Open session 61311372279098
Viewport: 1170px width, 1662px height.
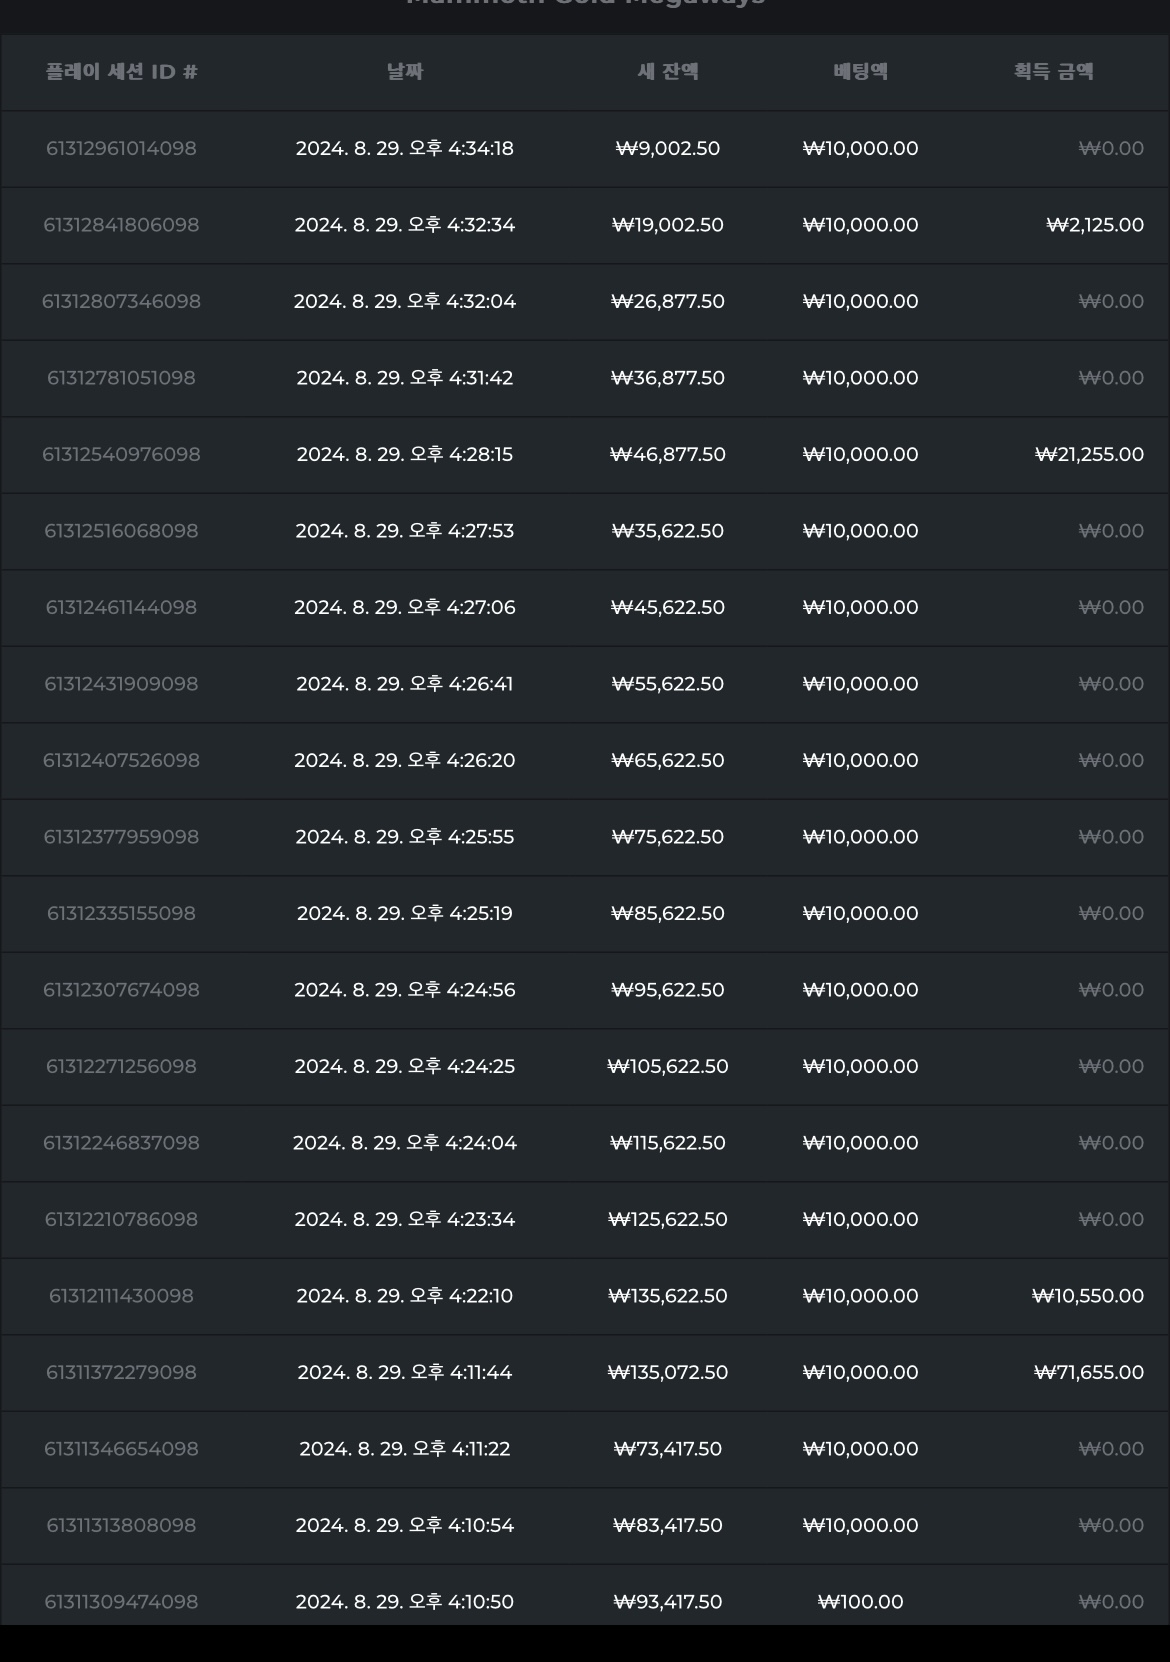pos(121,1372)
